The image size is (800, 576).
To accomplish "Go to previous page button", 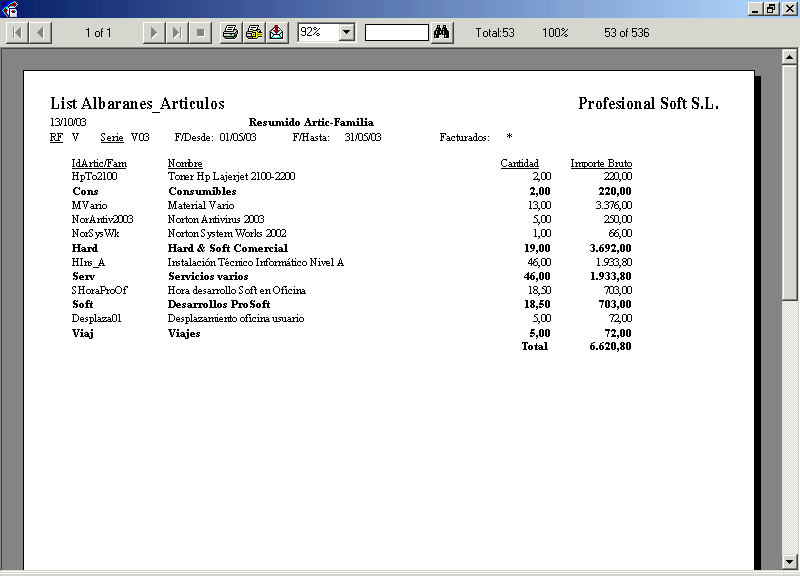I will (41, 33).
